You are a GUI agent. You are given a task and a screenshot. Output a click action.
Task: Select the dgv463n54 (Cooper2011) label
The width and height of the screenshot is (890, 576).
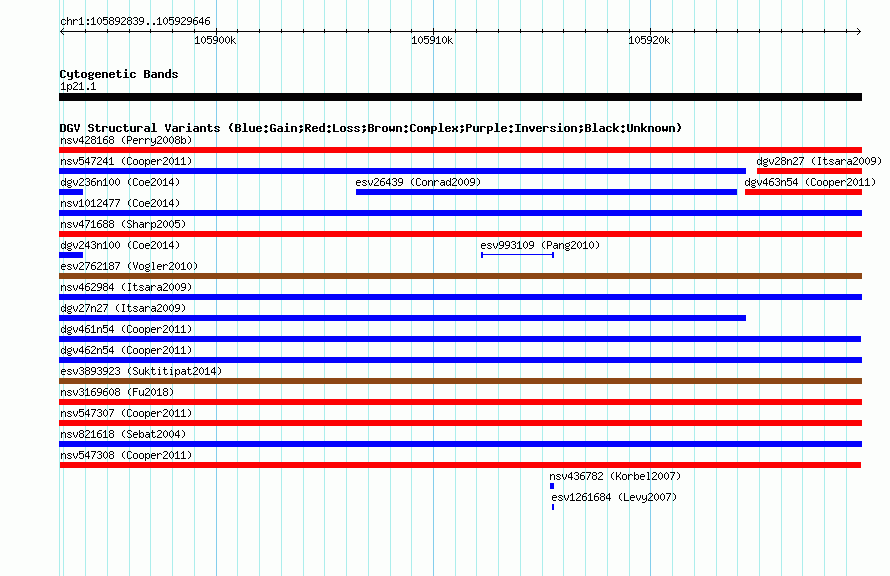810,182
